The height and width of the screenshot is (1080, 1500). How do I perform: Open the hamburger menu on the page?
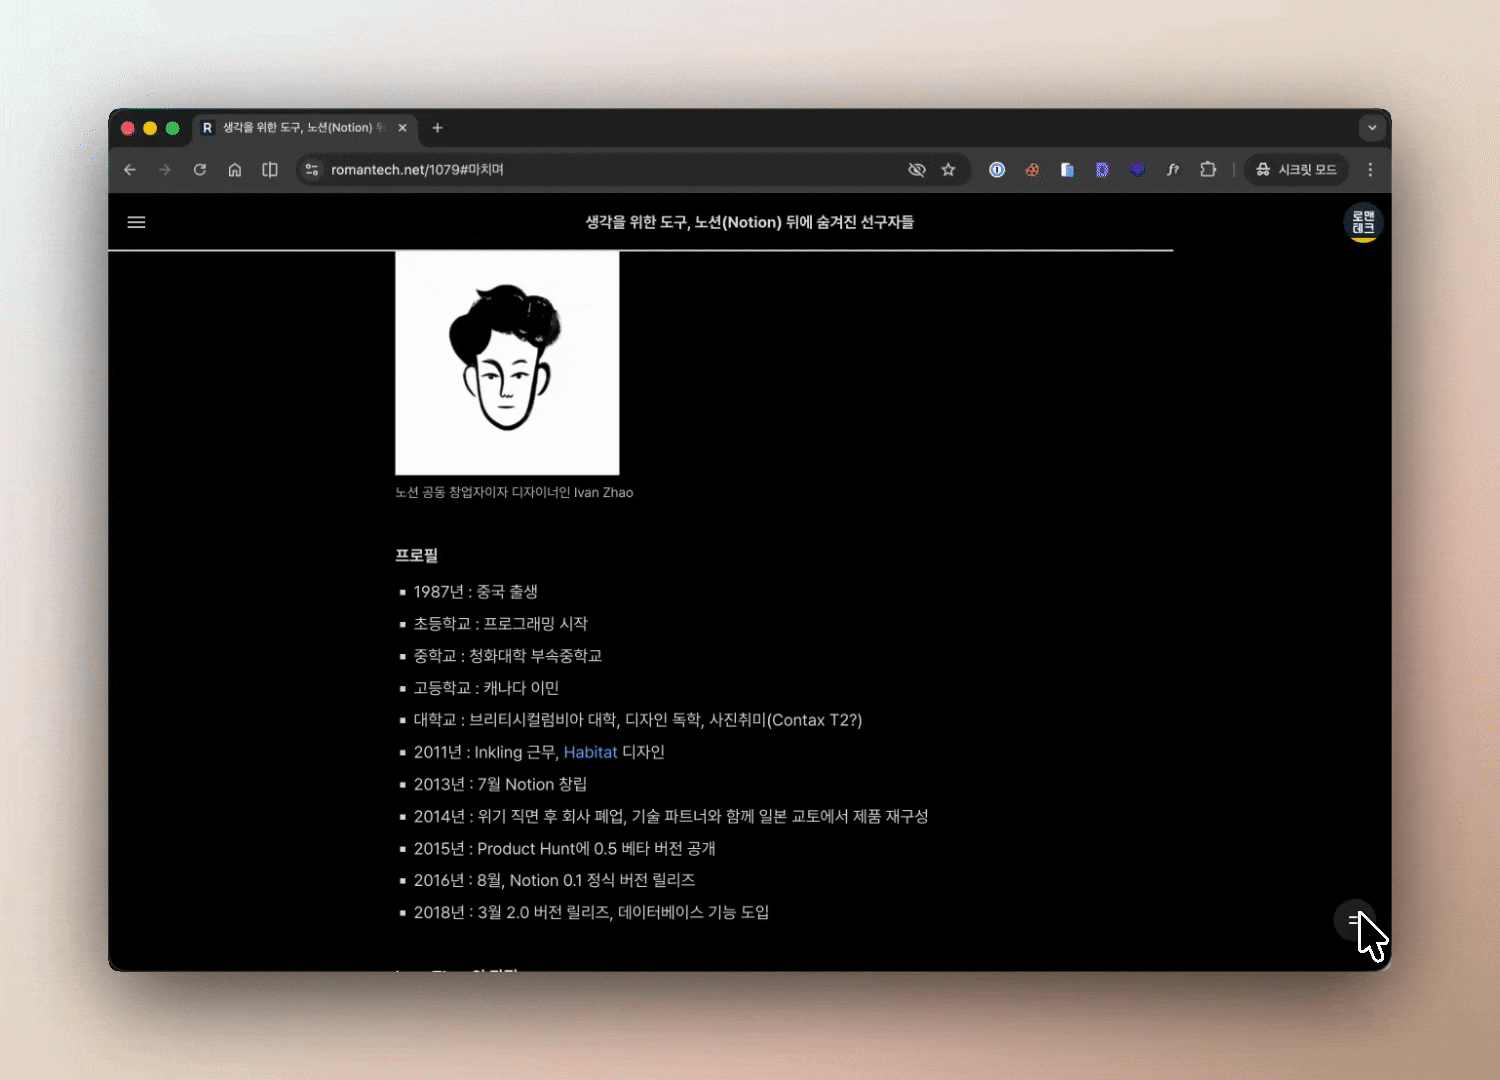(136, 222)
